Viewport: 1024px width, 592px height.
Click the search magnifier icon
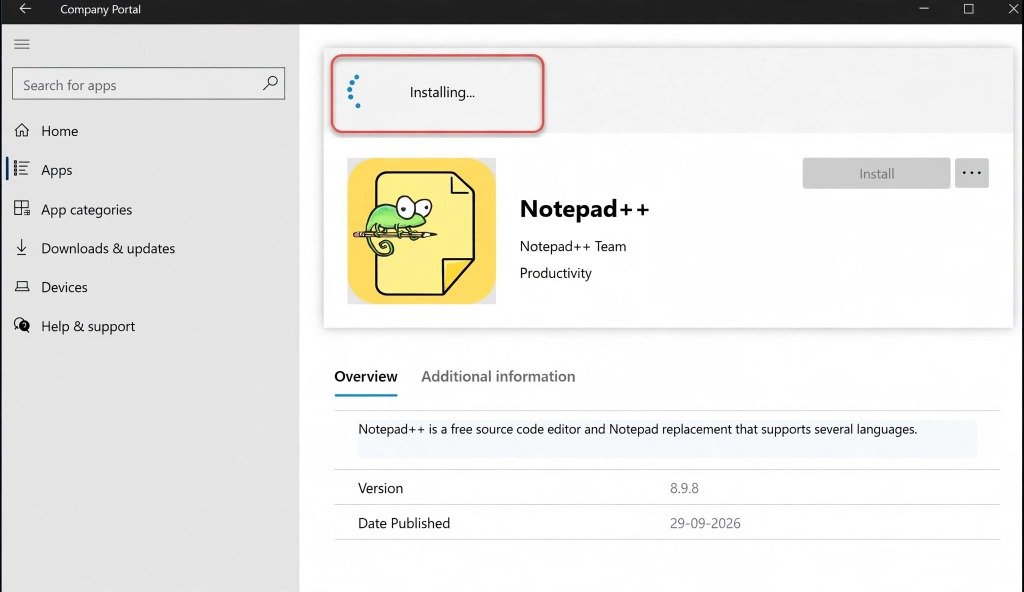tap(270, 83)
